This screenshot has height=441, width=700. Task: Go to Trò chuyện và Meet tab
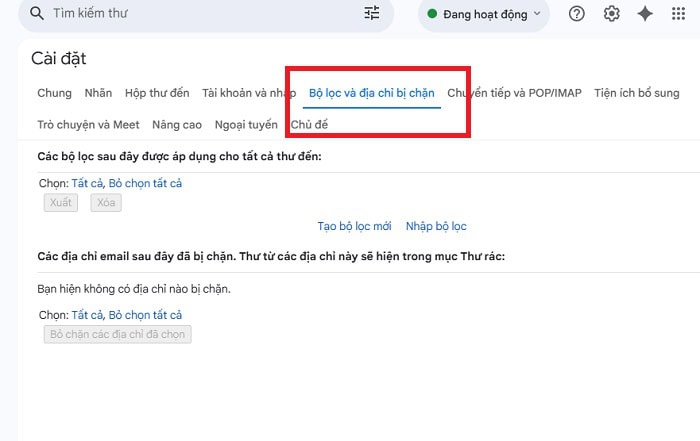click(x=88, y=125)
